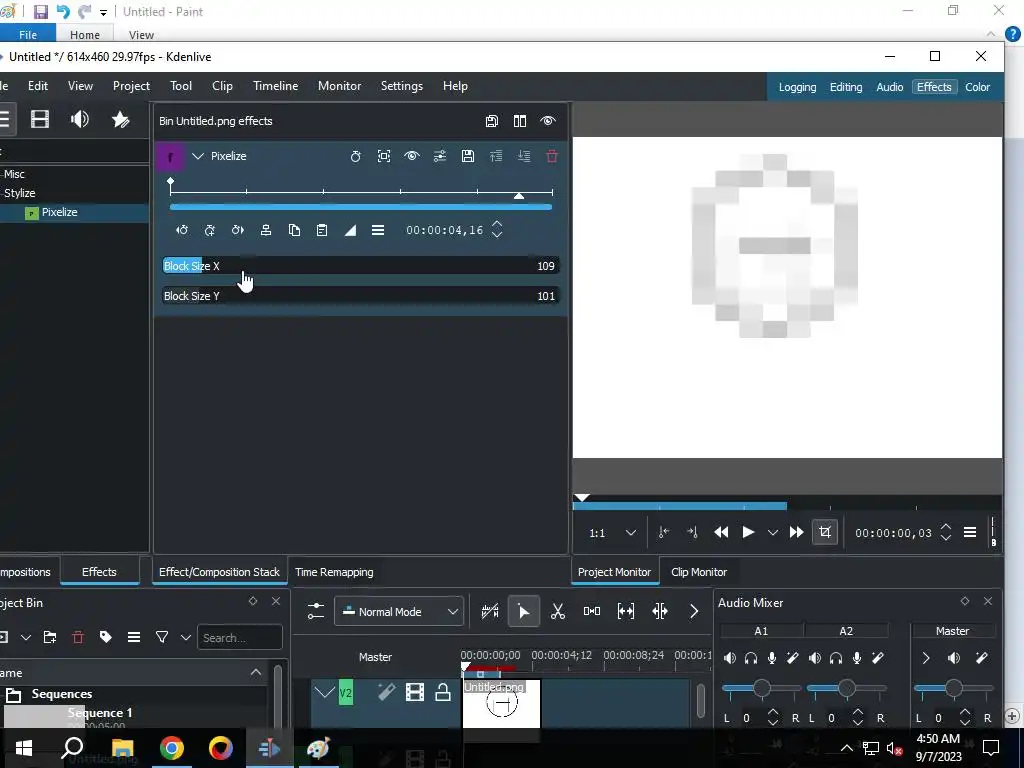The image size is (1024, 768).
Task: Go to previous keyframe icon
Action: 182,230
